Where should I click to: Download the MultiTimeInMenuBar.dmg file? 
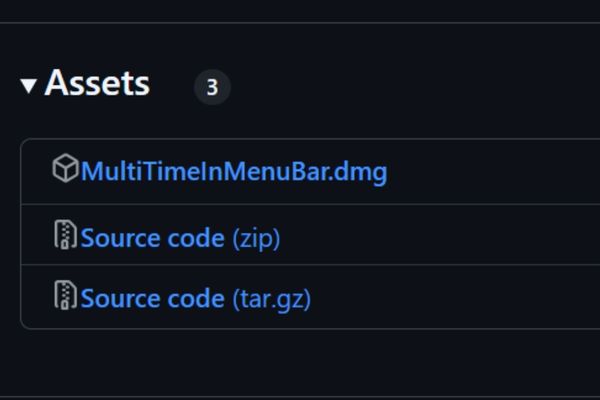pyautogui.click(x=233, y=172)
